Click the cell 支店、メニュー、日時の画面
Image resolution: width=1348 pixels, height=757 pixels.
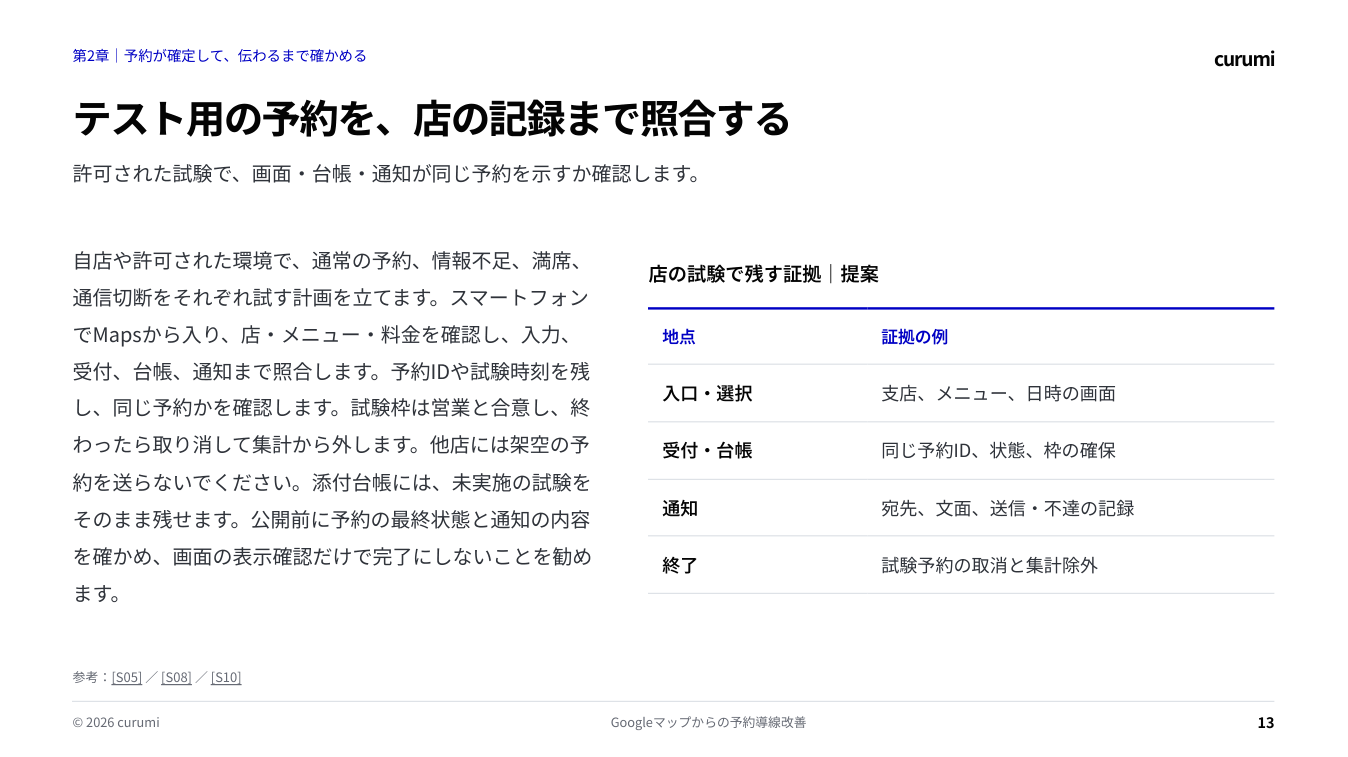998,394
